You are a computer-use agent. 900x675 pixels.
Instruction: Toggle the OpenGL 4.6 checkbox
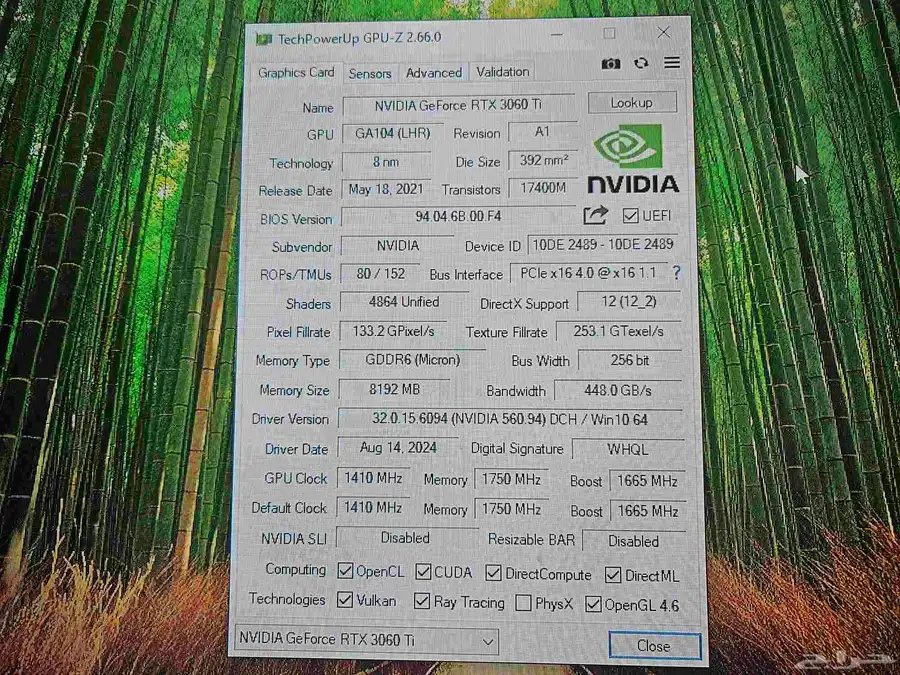[x=593, y=604]
